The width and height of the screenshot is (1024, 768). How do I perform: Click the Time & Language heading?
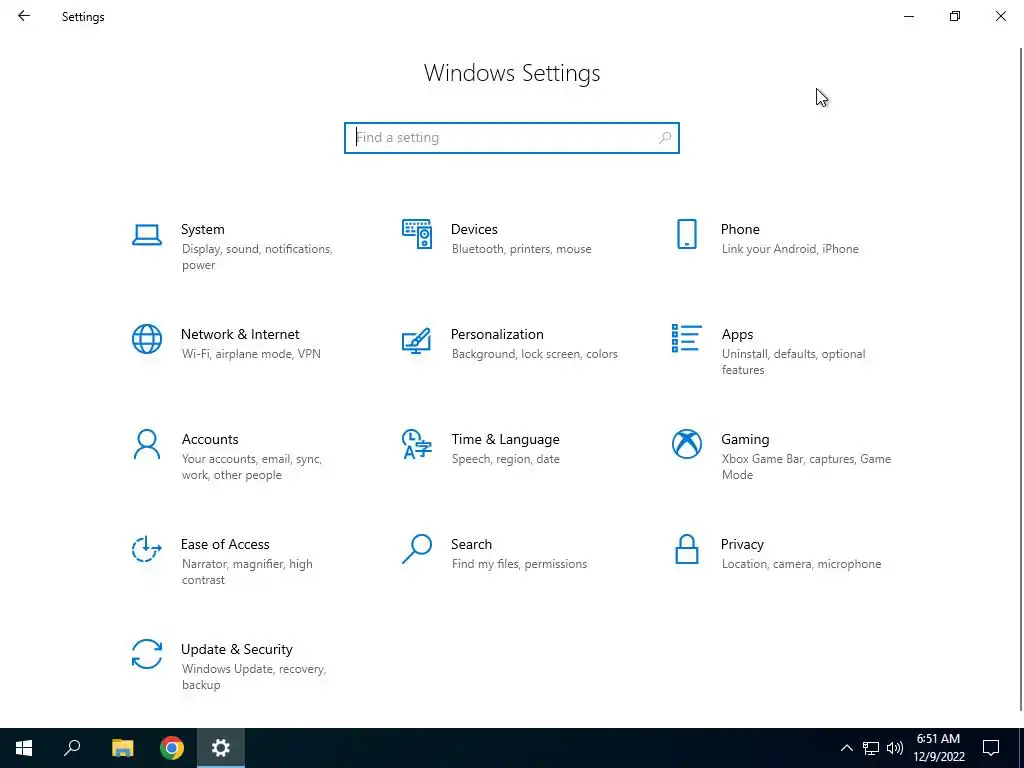pyautogui.click(x=505, y=440)
